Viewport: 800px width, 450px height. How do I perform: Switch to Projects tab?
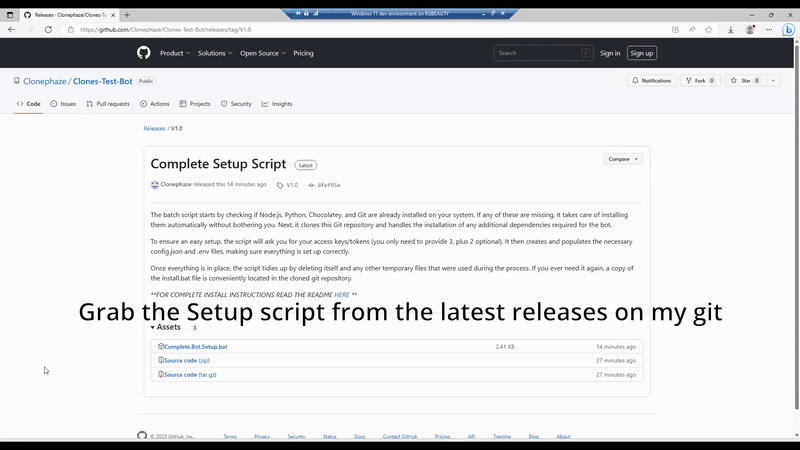194,104
